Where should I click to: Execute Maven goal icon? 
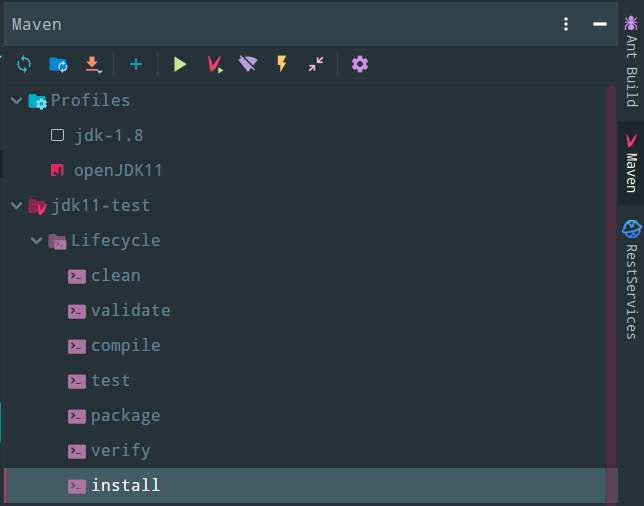(214, 64)
